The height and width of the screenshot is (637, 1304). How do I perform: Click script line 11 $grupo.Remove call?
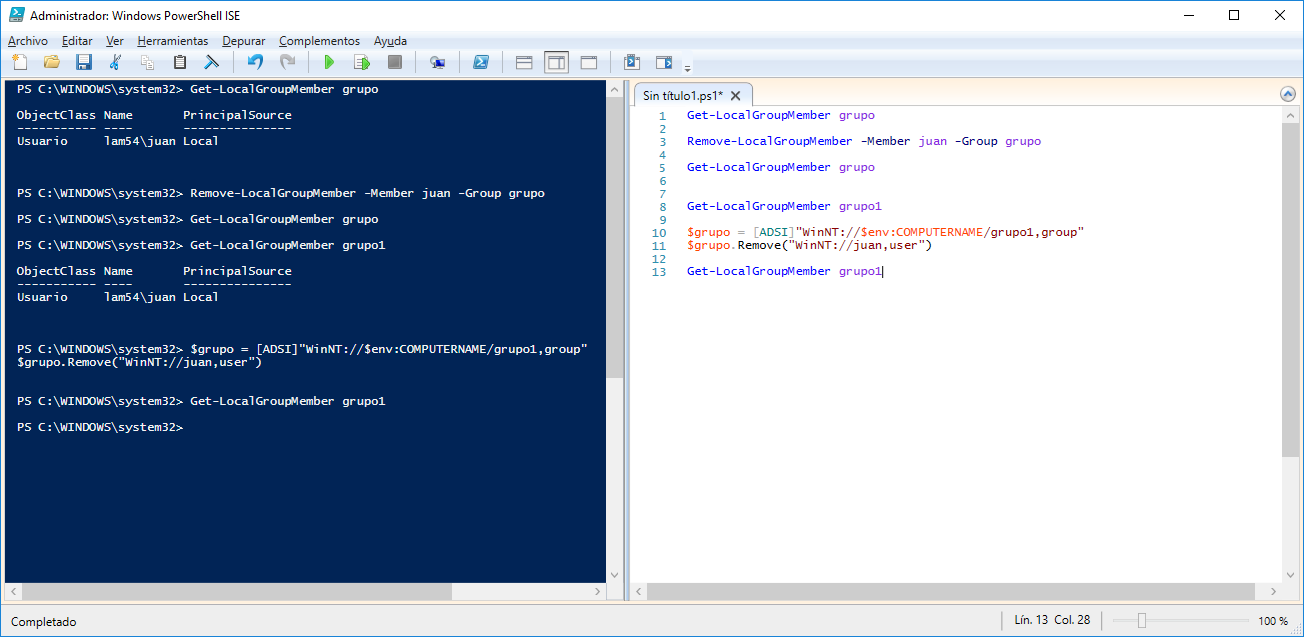[809, 245]
